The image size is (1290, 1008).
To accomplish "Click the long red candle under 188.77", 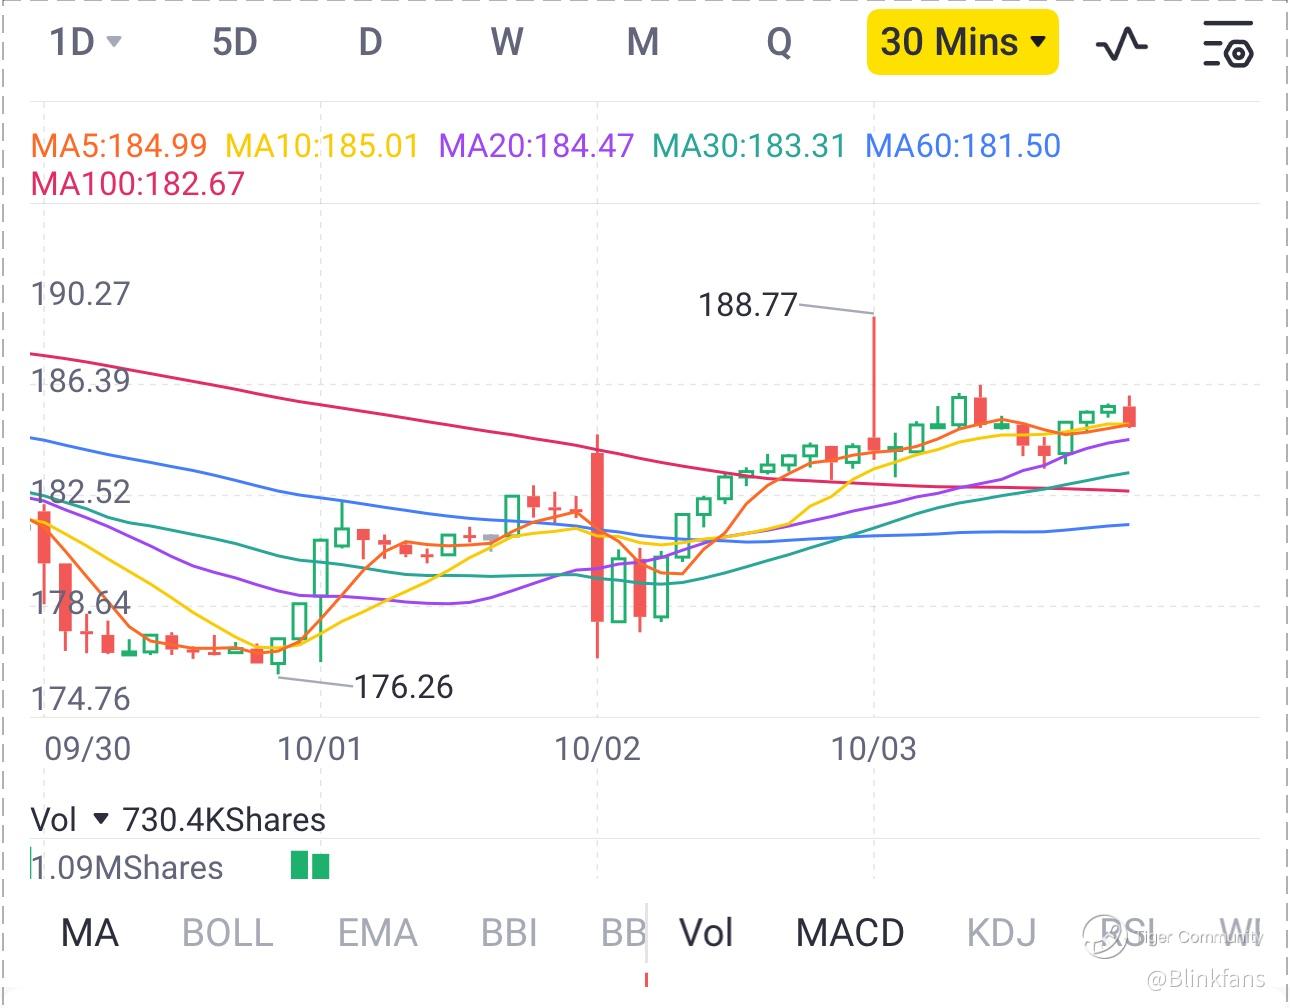I will 874,387.
